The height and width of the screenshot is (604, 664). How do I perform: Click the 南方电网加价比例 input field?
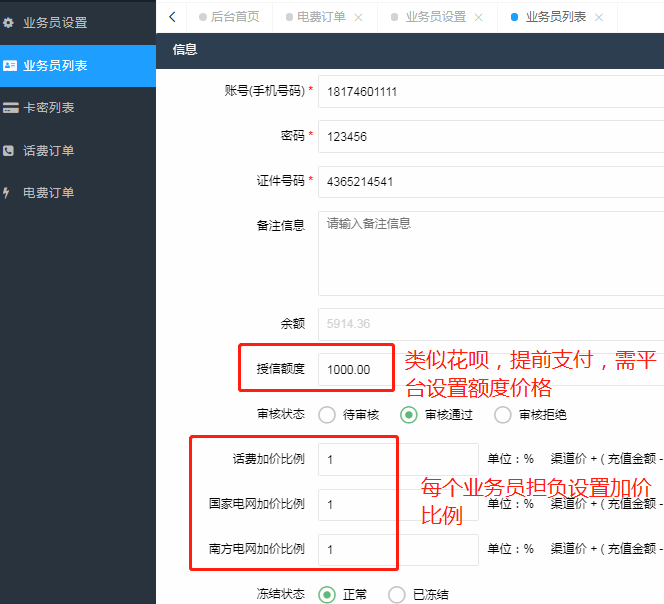(398, 550)
